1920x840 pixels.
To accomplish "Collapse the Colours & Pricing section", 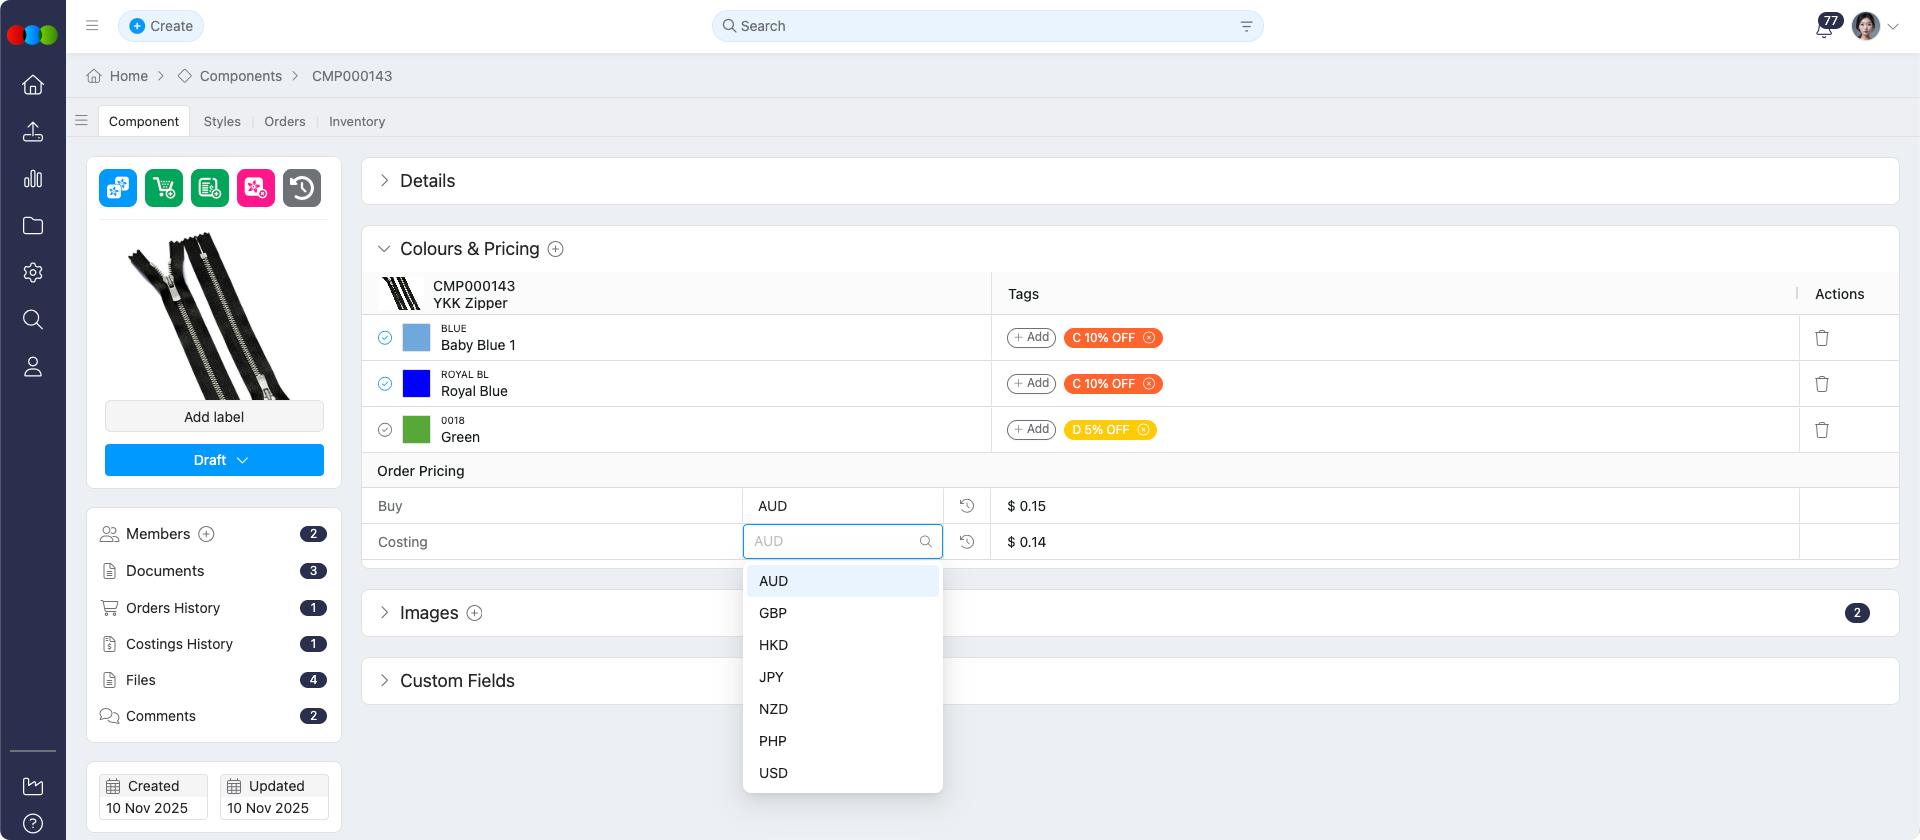I will coord(384,249).
